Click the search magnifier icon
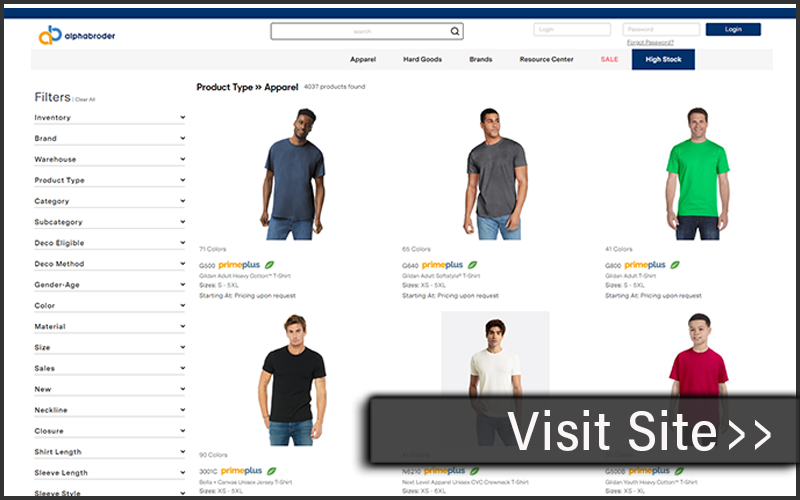800x500 pixels. tap(455, 32)
